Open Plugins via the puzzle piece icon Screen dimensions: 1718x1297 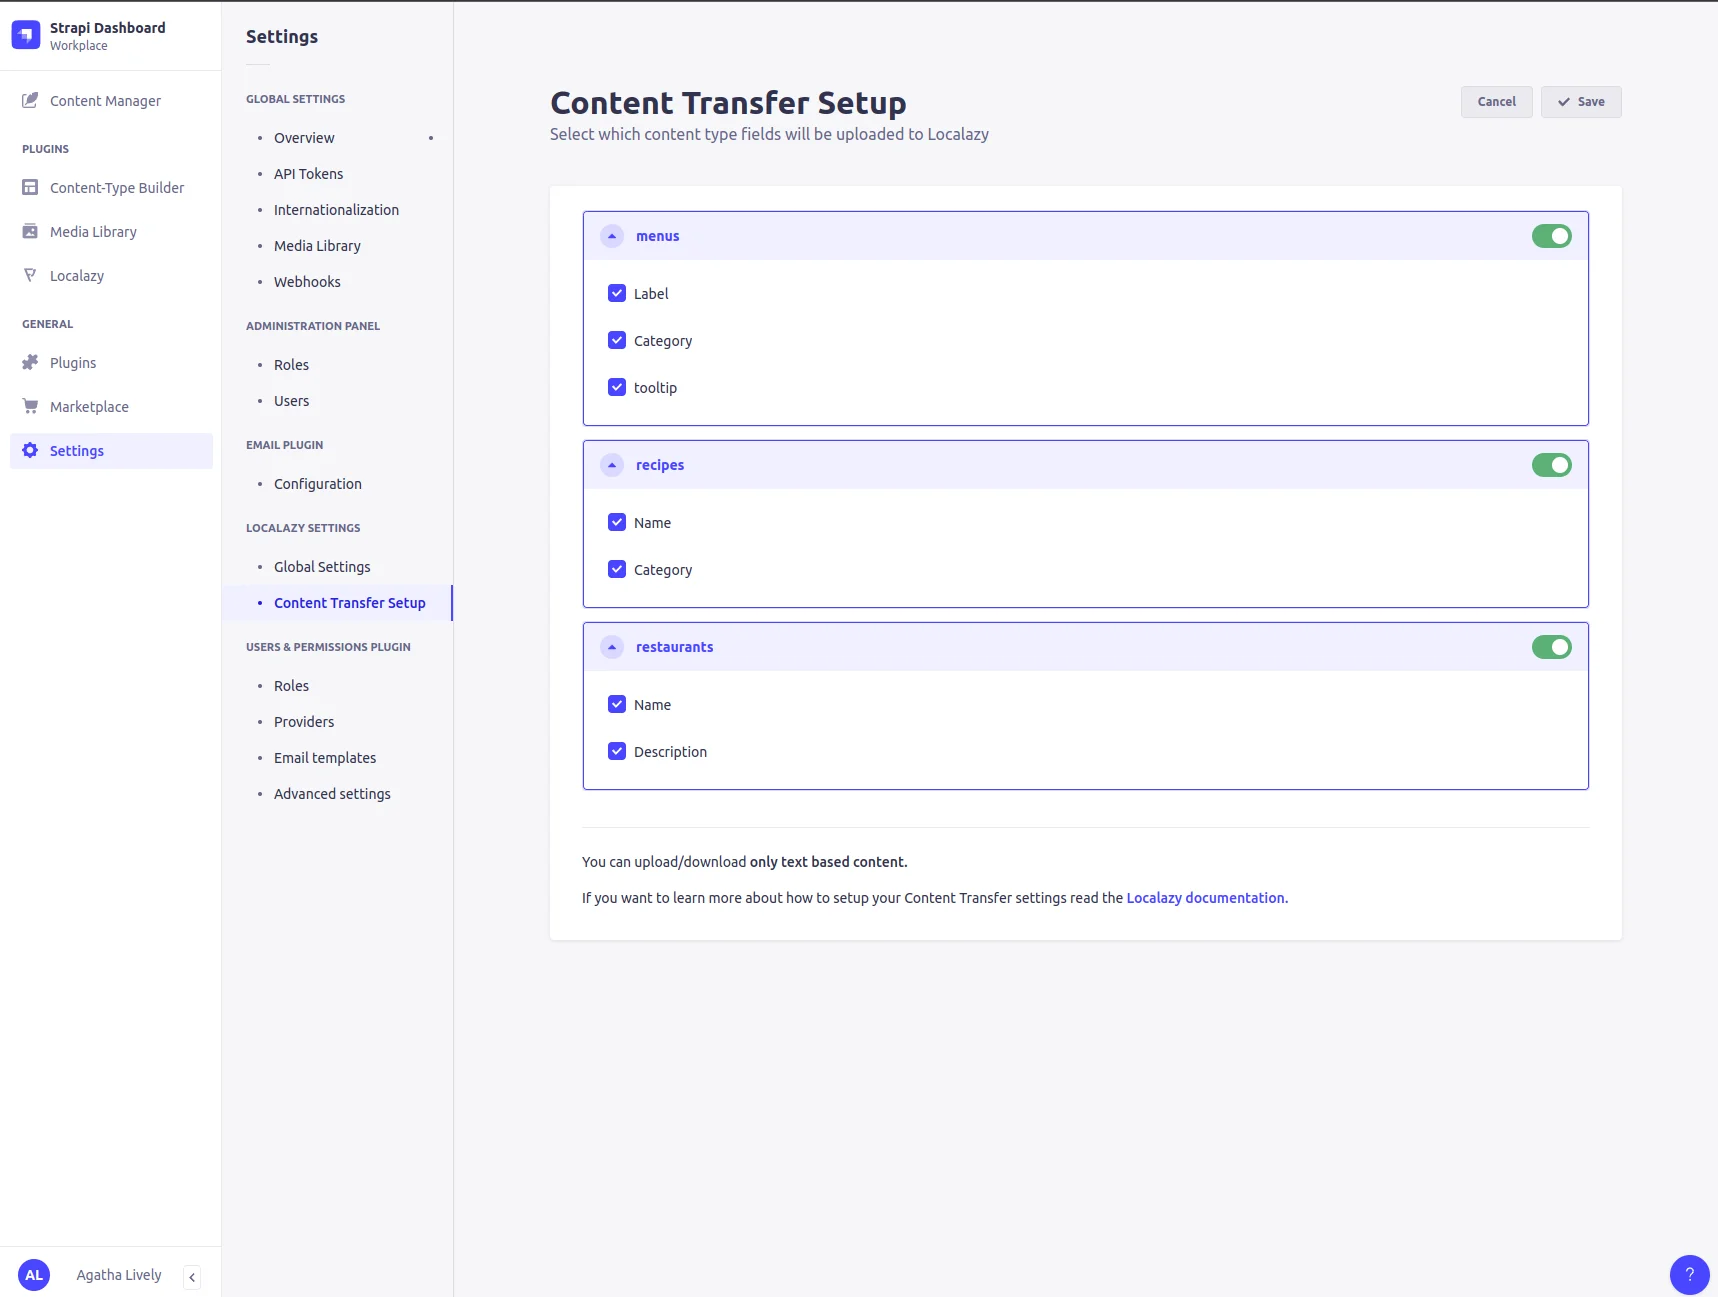point(30,363)
